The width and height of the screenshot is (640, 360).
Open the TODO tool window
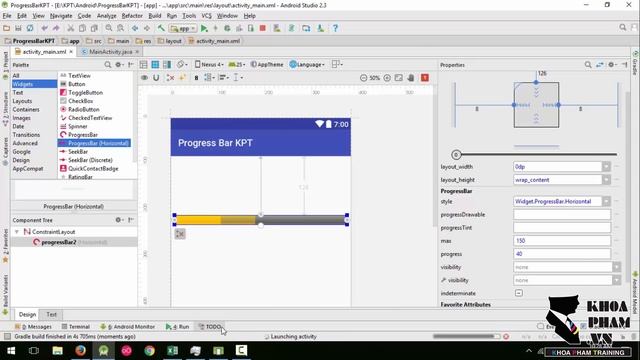click(x=210, y=327)
